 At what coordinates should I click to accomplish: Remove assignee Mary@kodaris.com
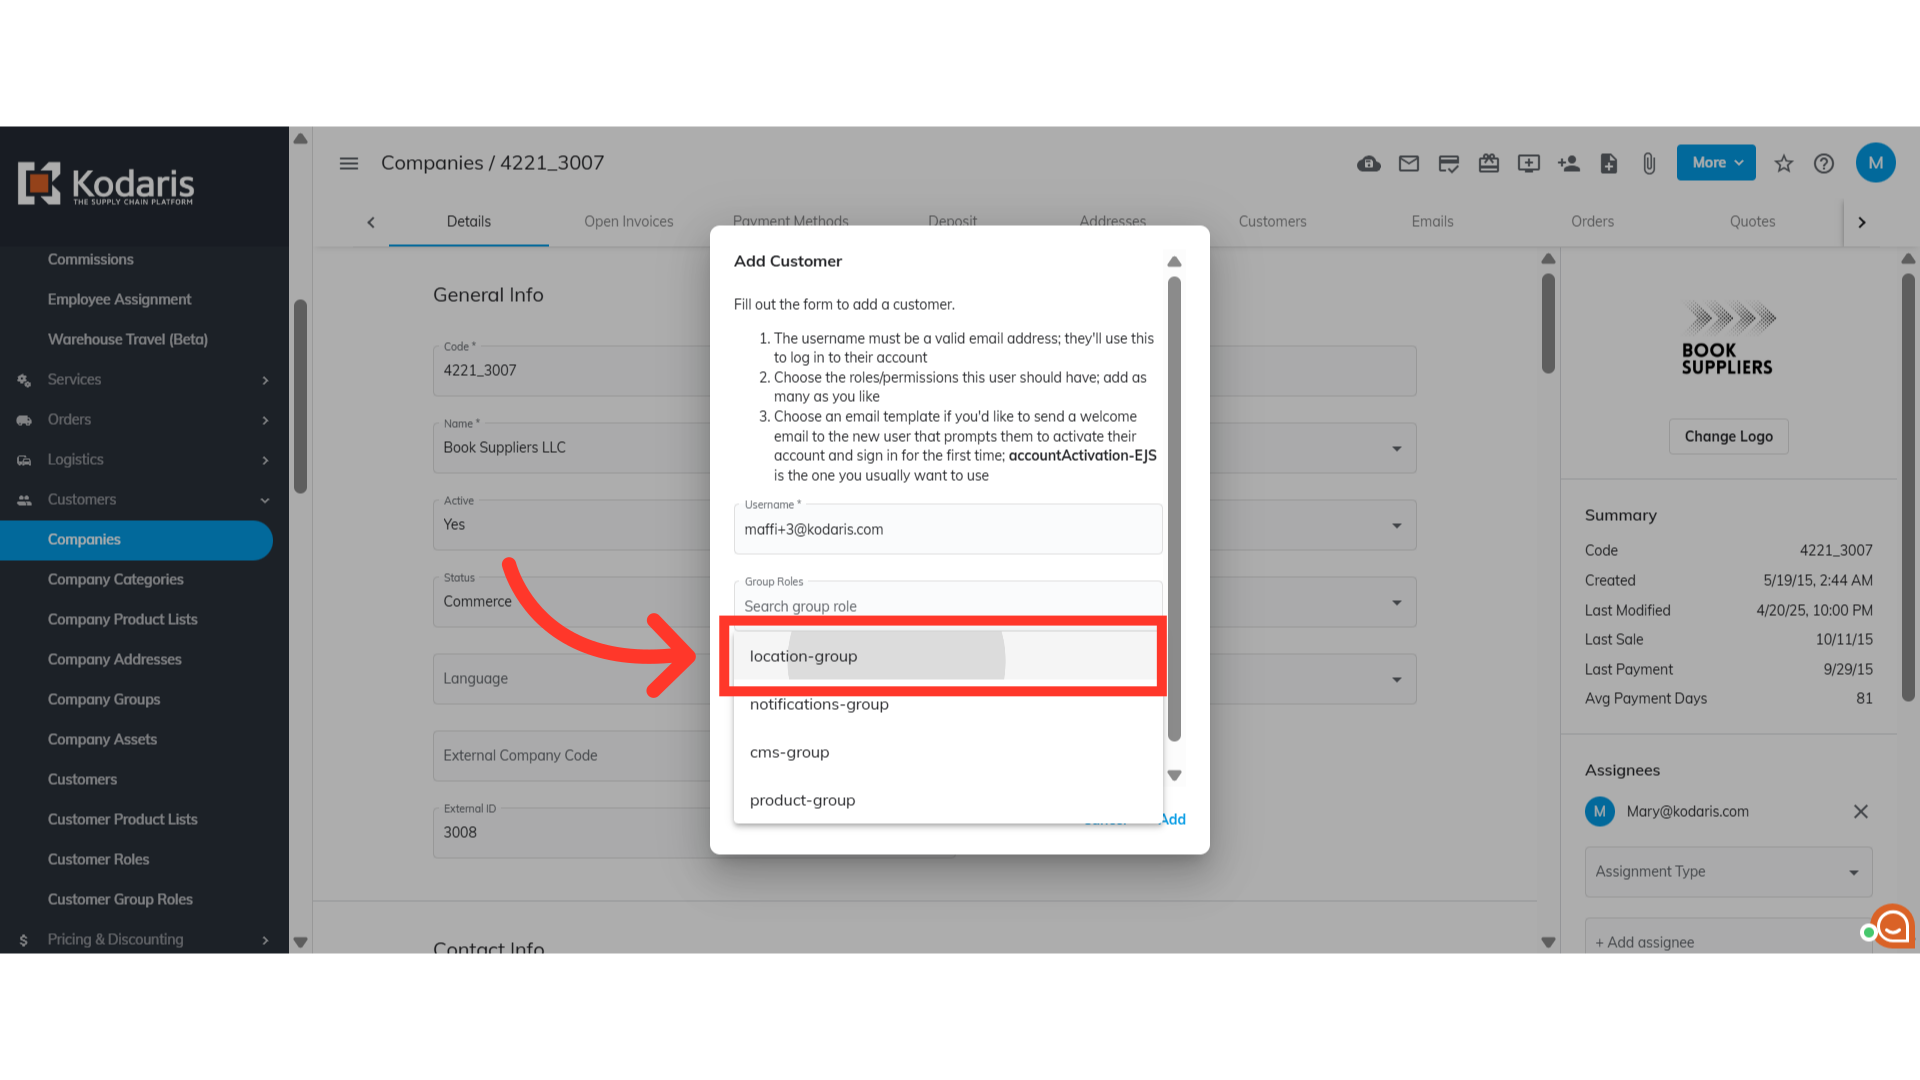1860,811
